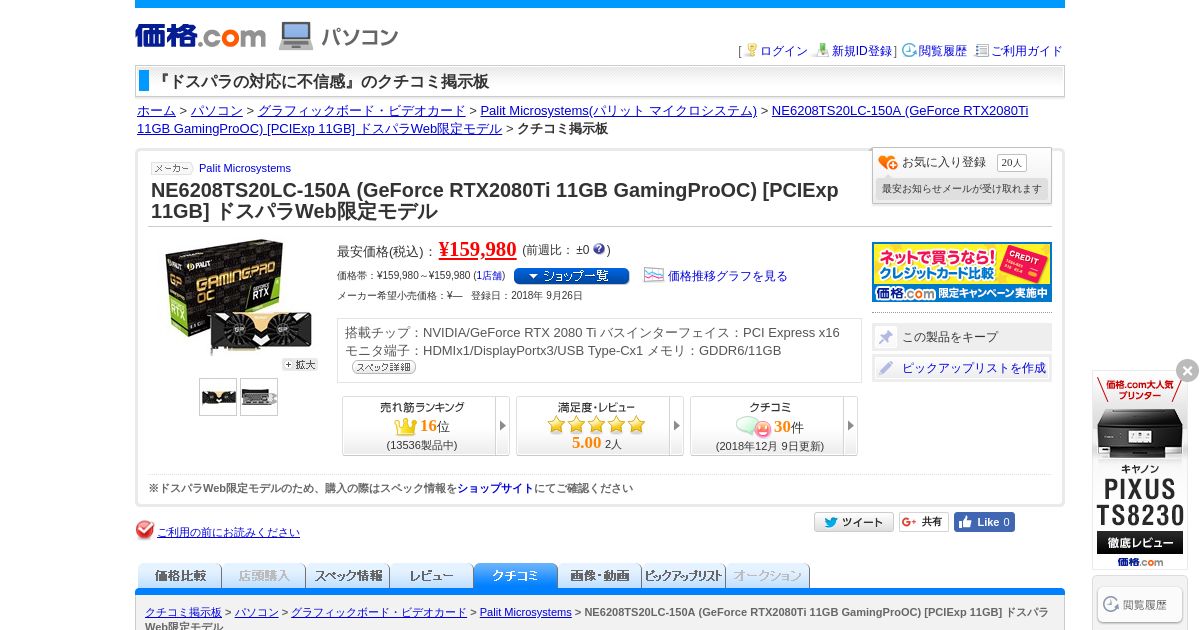Expand arrow beside クチコミ panel

coord(851,426)
